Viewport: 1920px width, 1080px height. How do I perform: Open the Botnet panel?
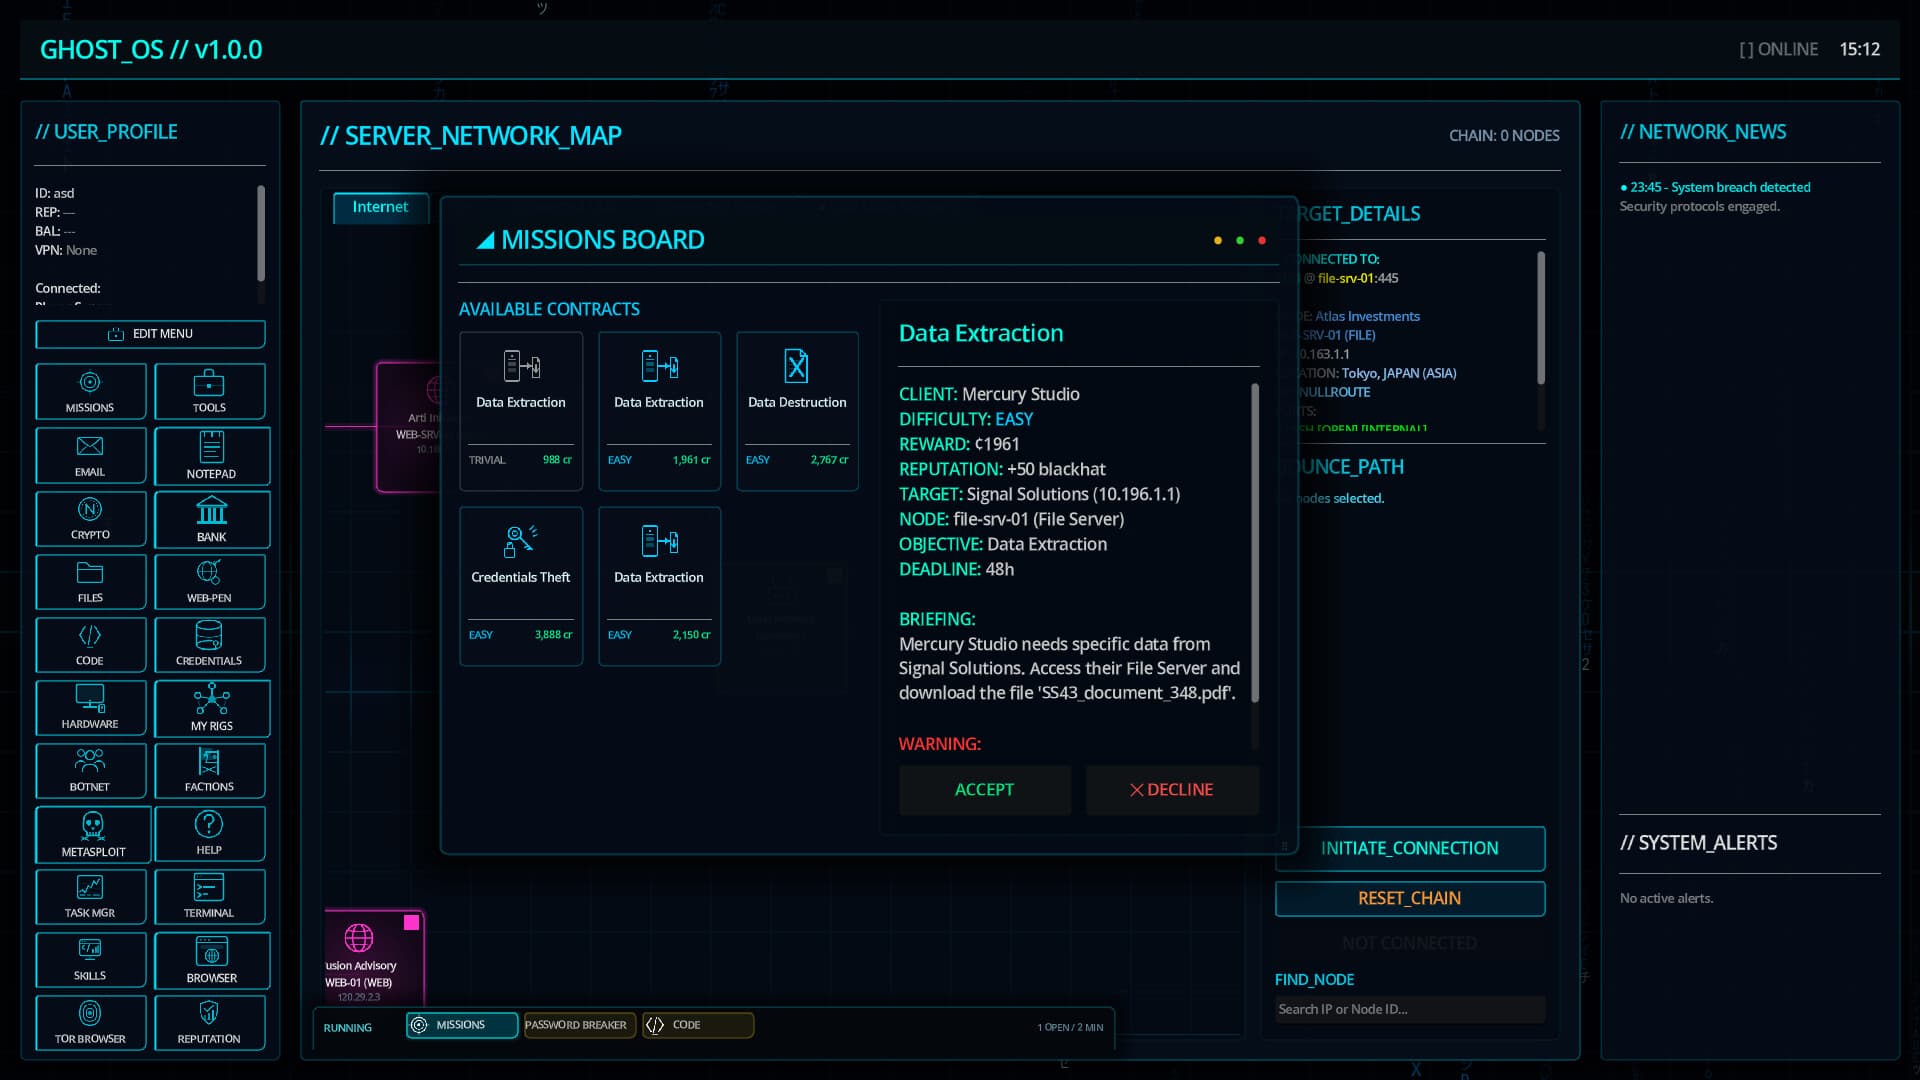(x=90, y=770)
